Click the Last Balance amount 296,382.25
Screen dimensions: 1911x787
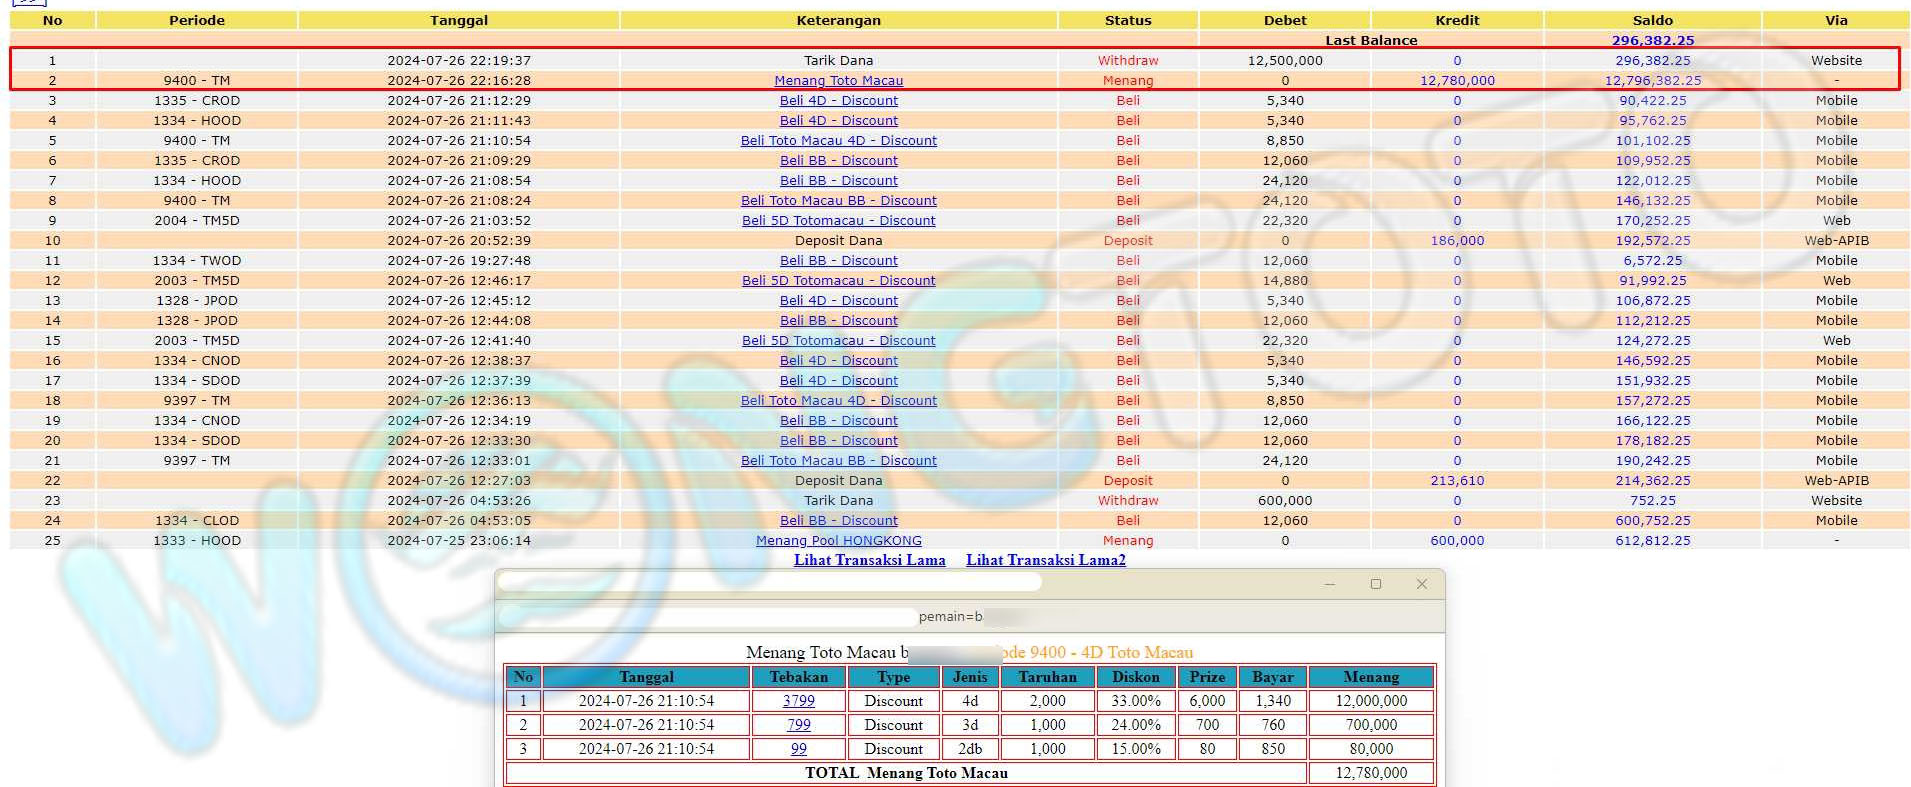pyautogui.click(x=1652, y=41)
